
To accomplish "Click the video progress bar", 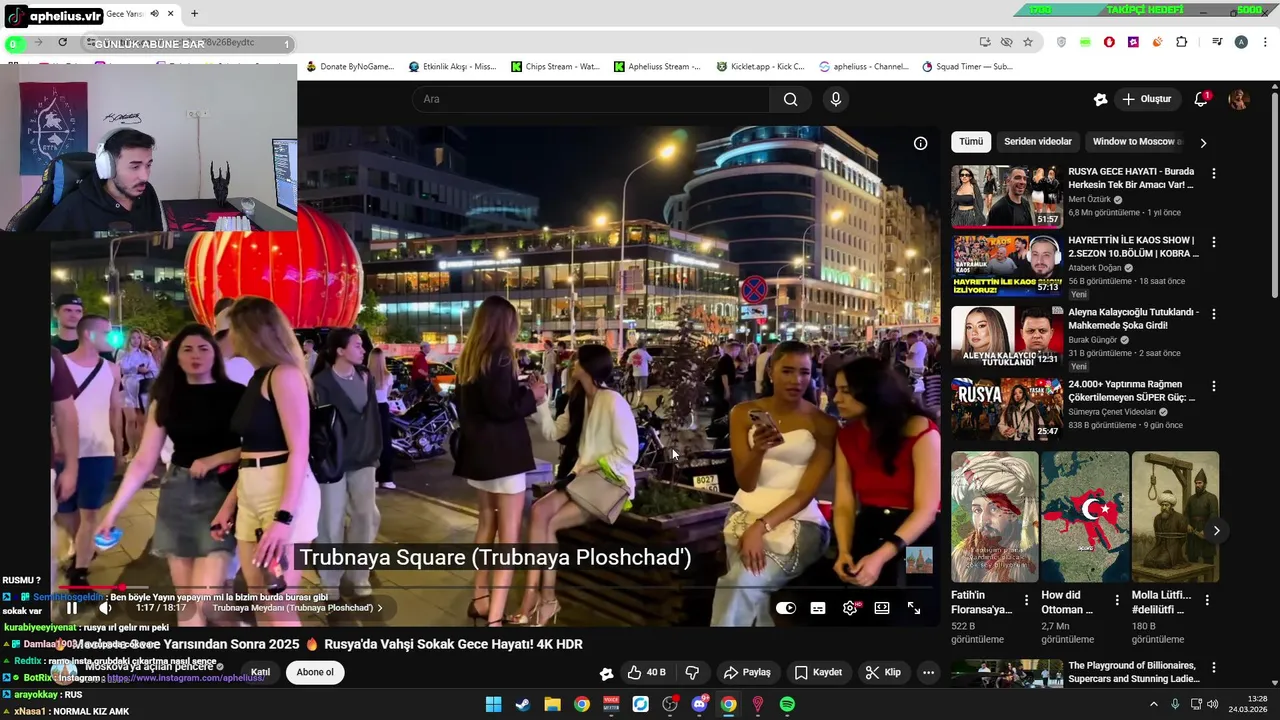I will pos(495,588).
